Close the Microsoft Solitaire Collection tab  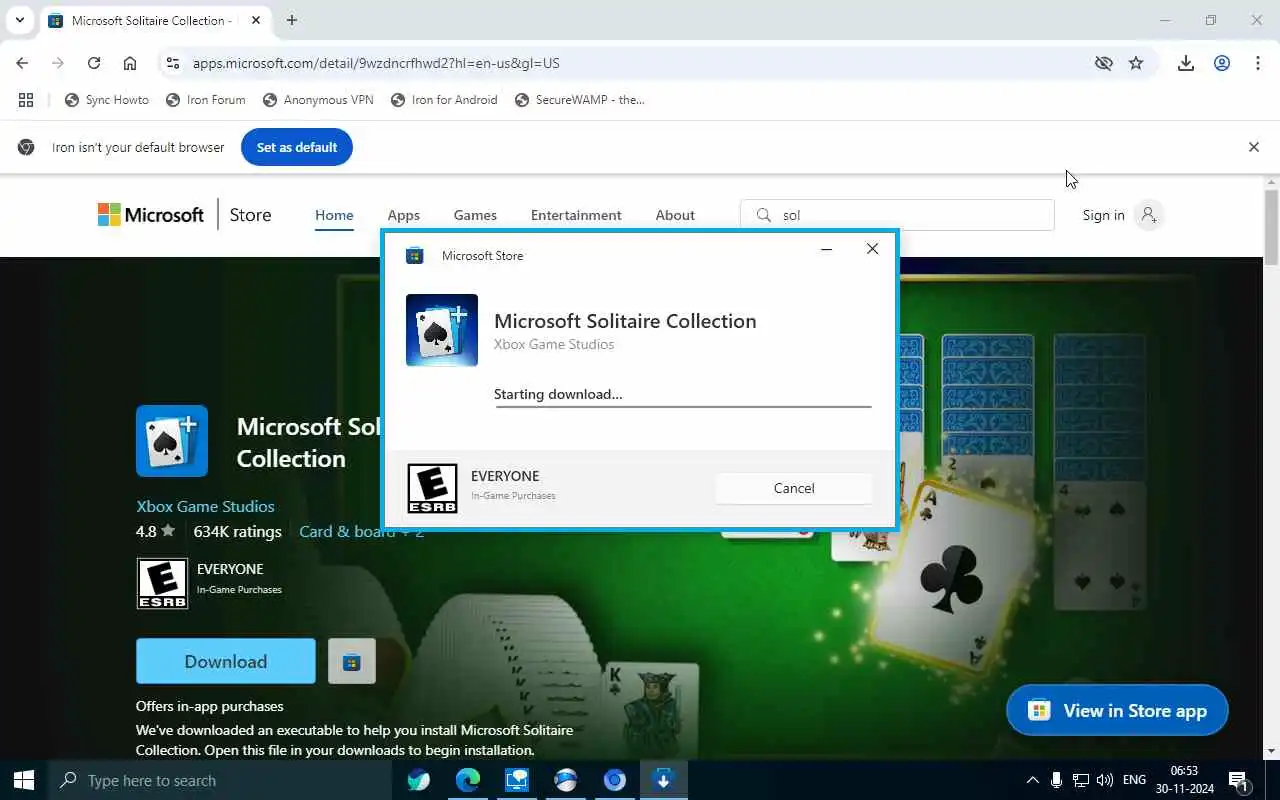tap(255, 20)
